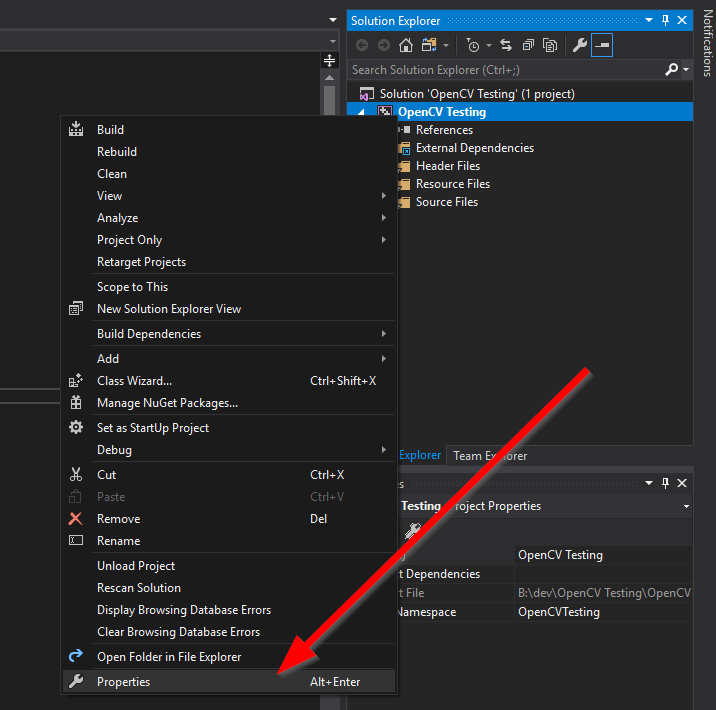This screenshot has height=710, width=716.
Task: Open the editor tab list dropdown arrow
Action: [333, 20]
